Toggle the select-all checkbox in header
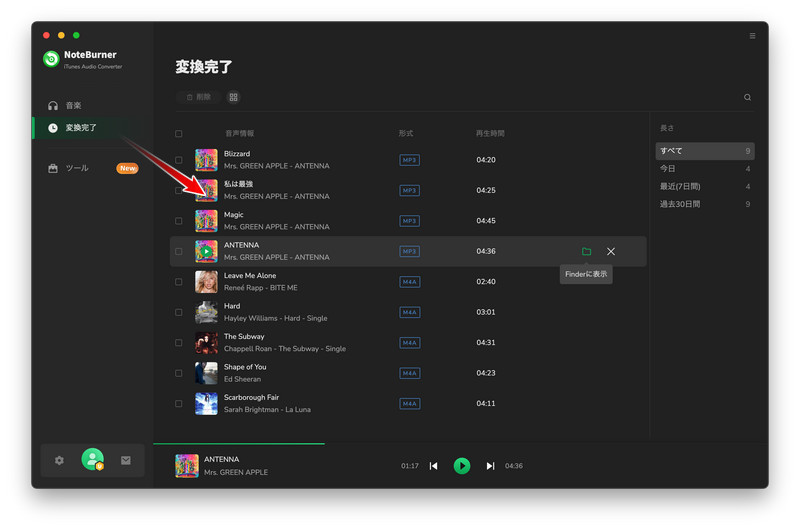This screenshot has width=800, height=530. [179, 134]
